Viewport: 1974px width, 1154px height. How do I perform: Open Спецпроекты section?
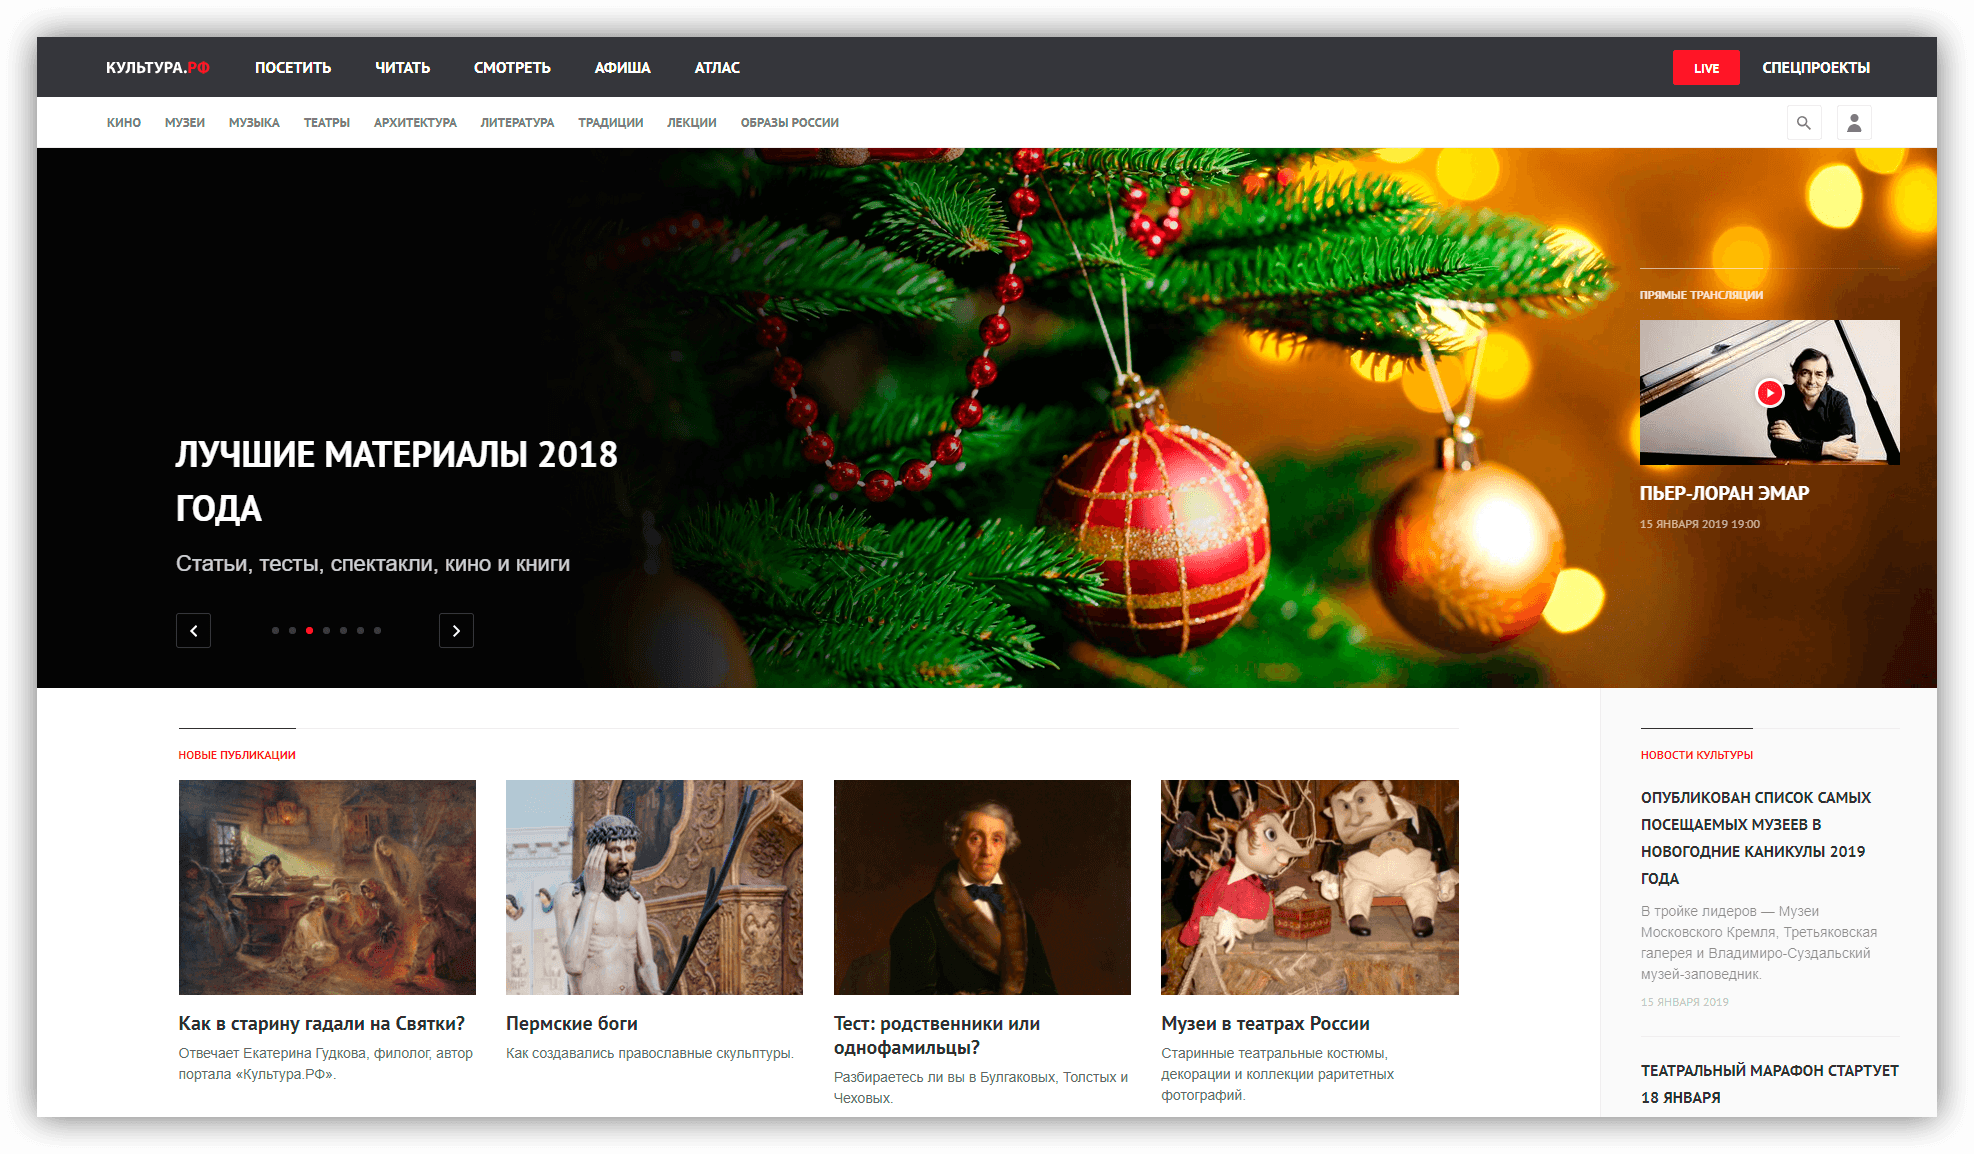point(1816,68)
